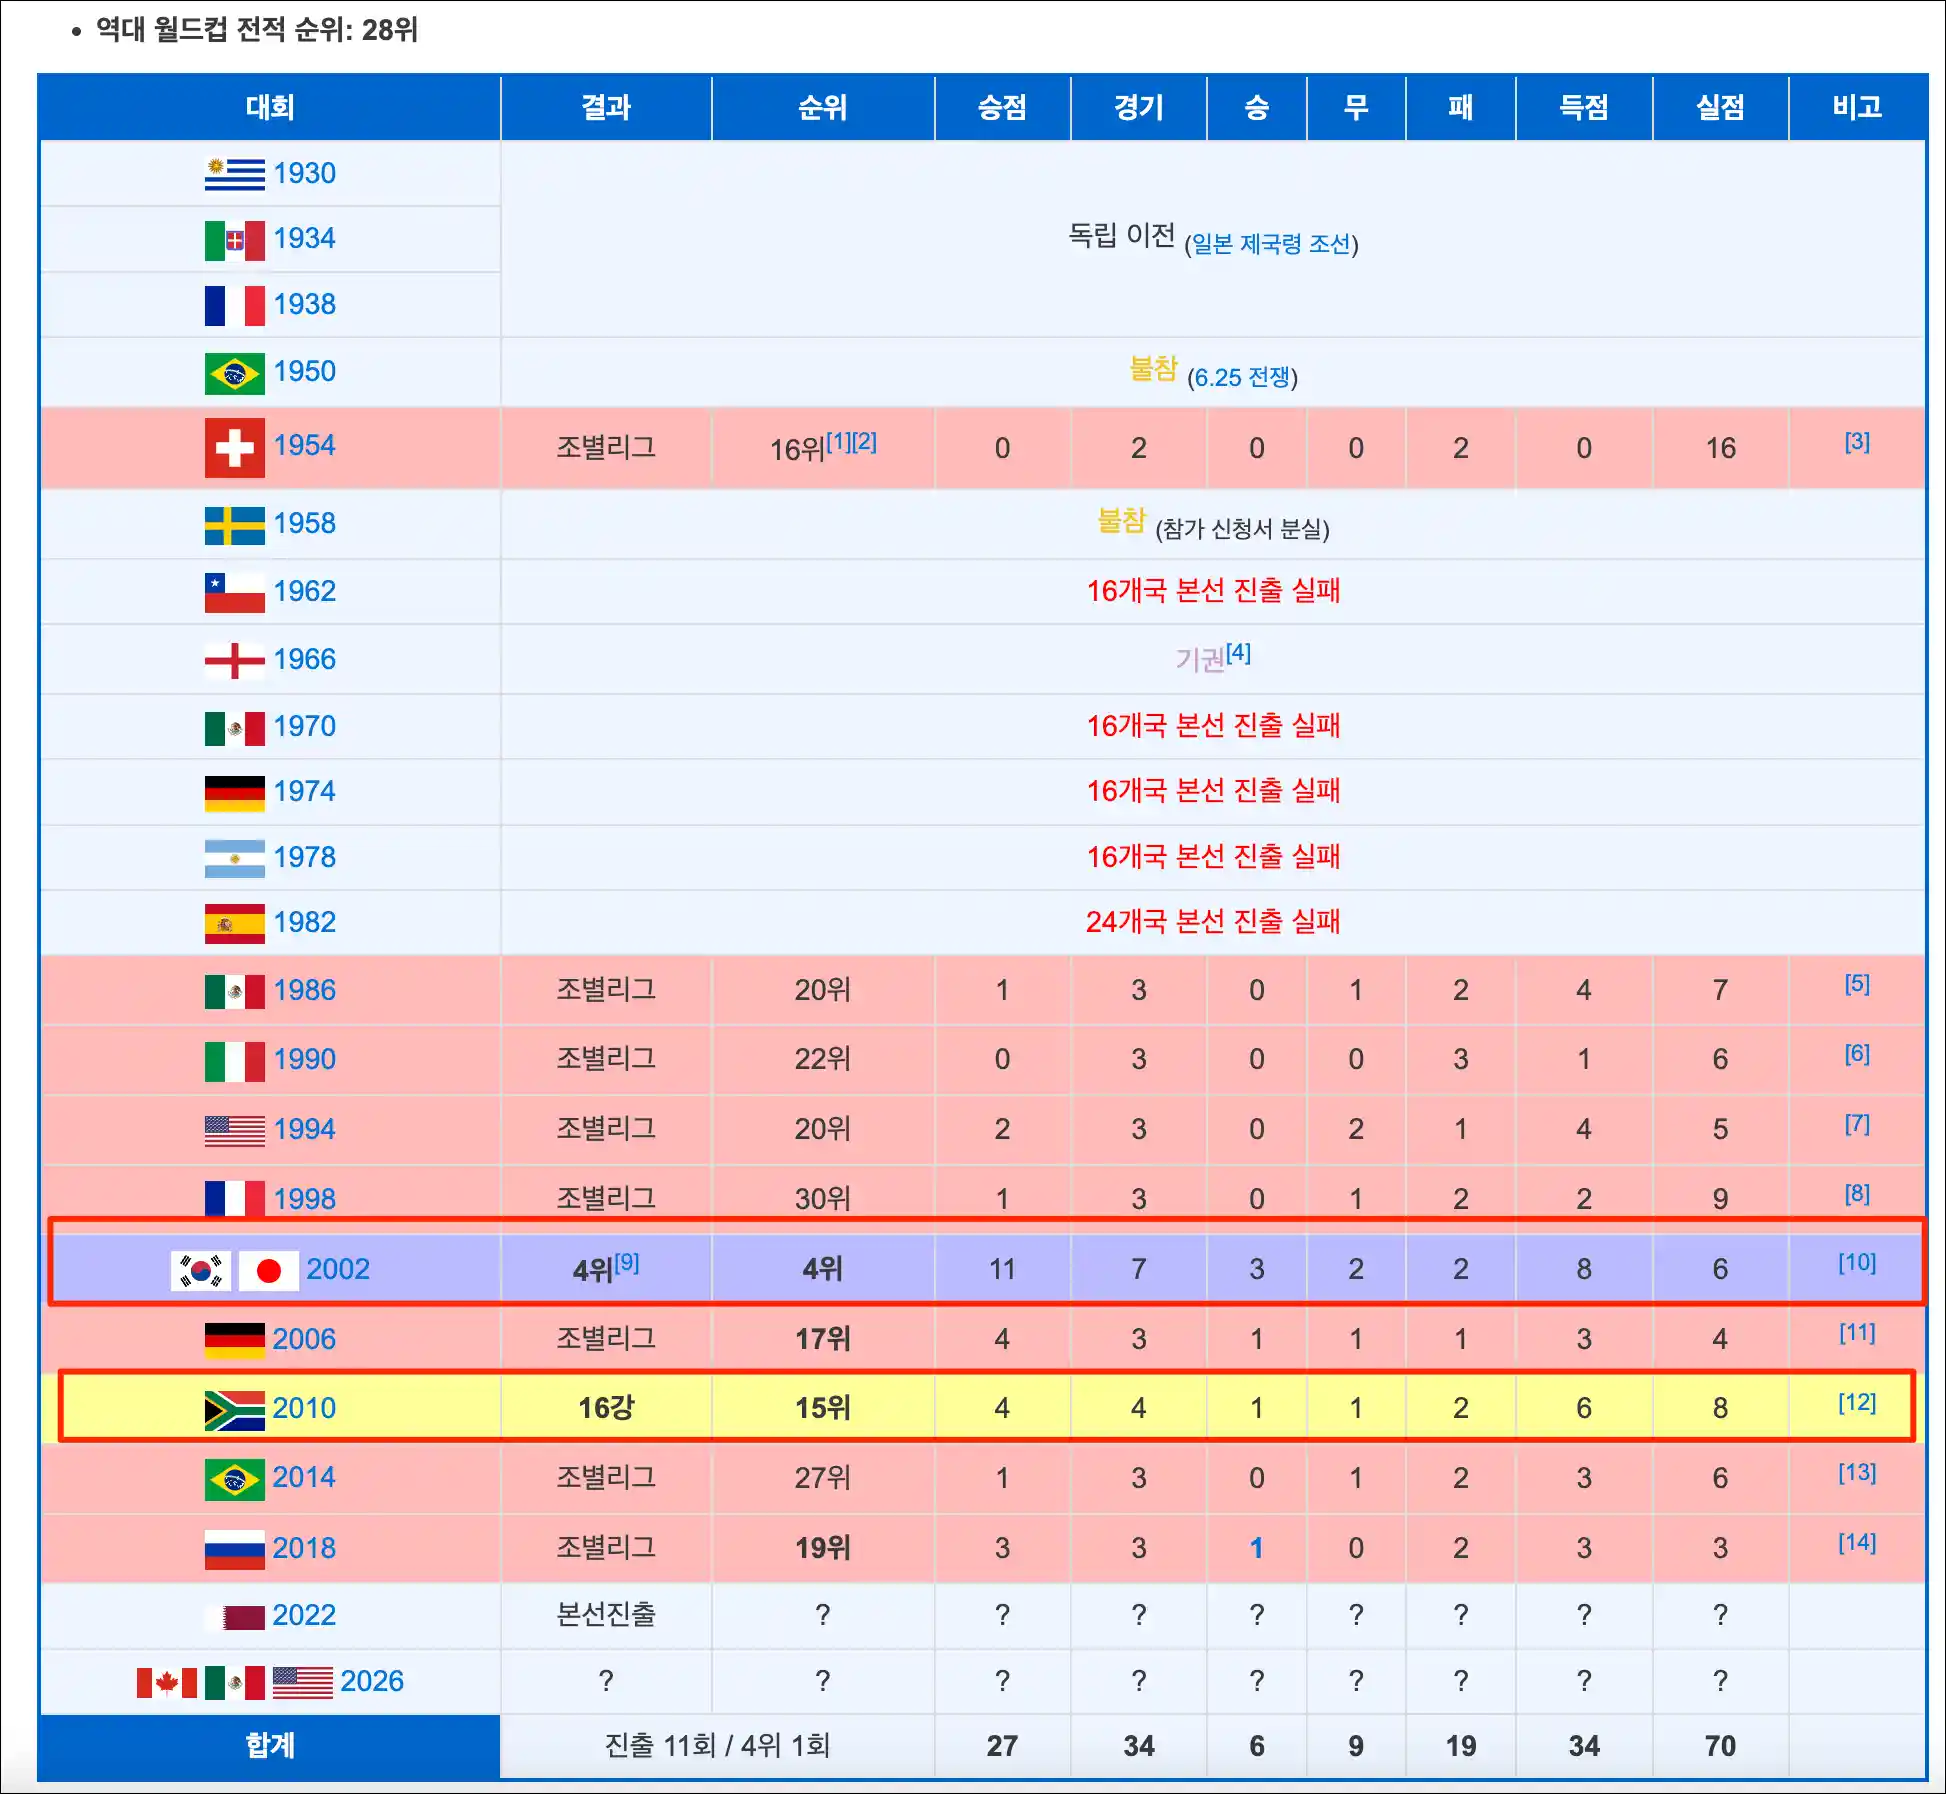The width and height of the screenshot is (1946, 1794).
Task: Click the 24개국 본선 진출 실패 text
Action: [1213, 922]
